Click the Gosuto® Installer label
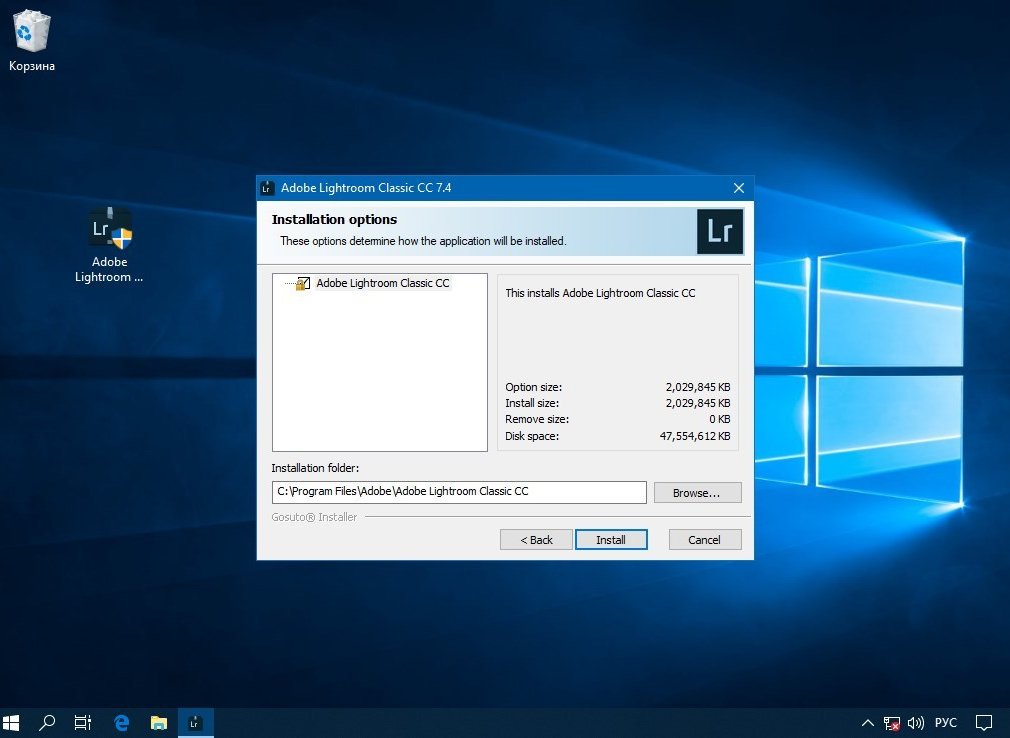 (x=314, y=517)
